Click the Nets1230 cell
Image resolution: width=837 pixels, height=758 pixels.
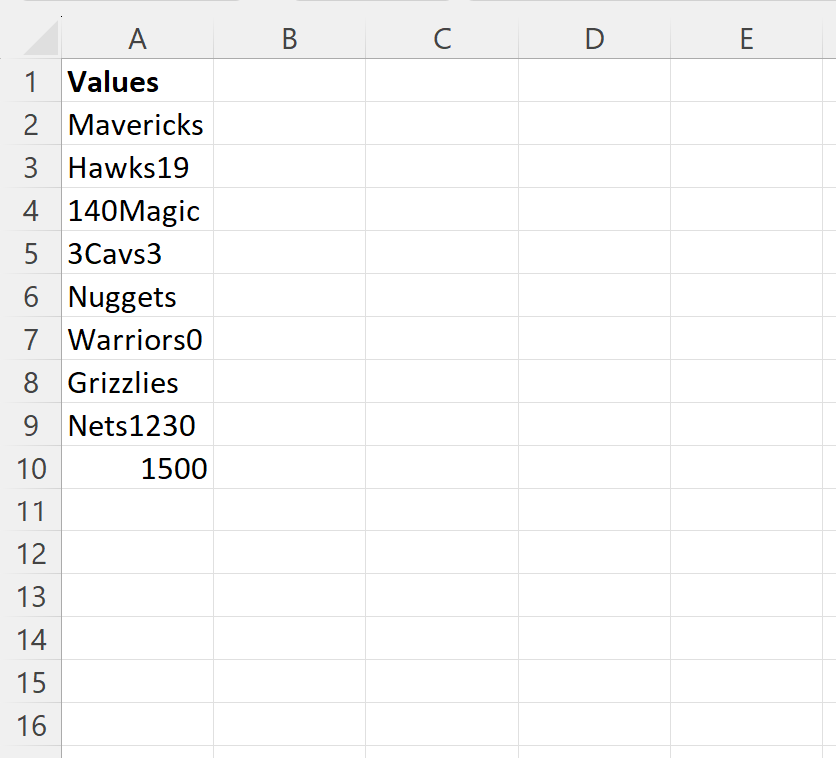pyautogui.click(x=137, y=426)
